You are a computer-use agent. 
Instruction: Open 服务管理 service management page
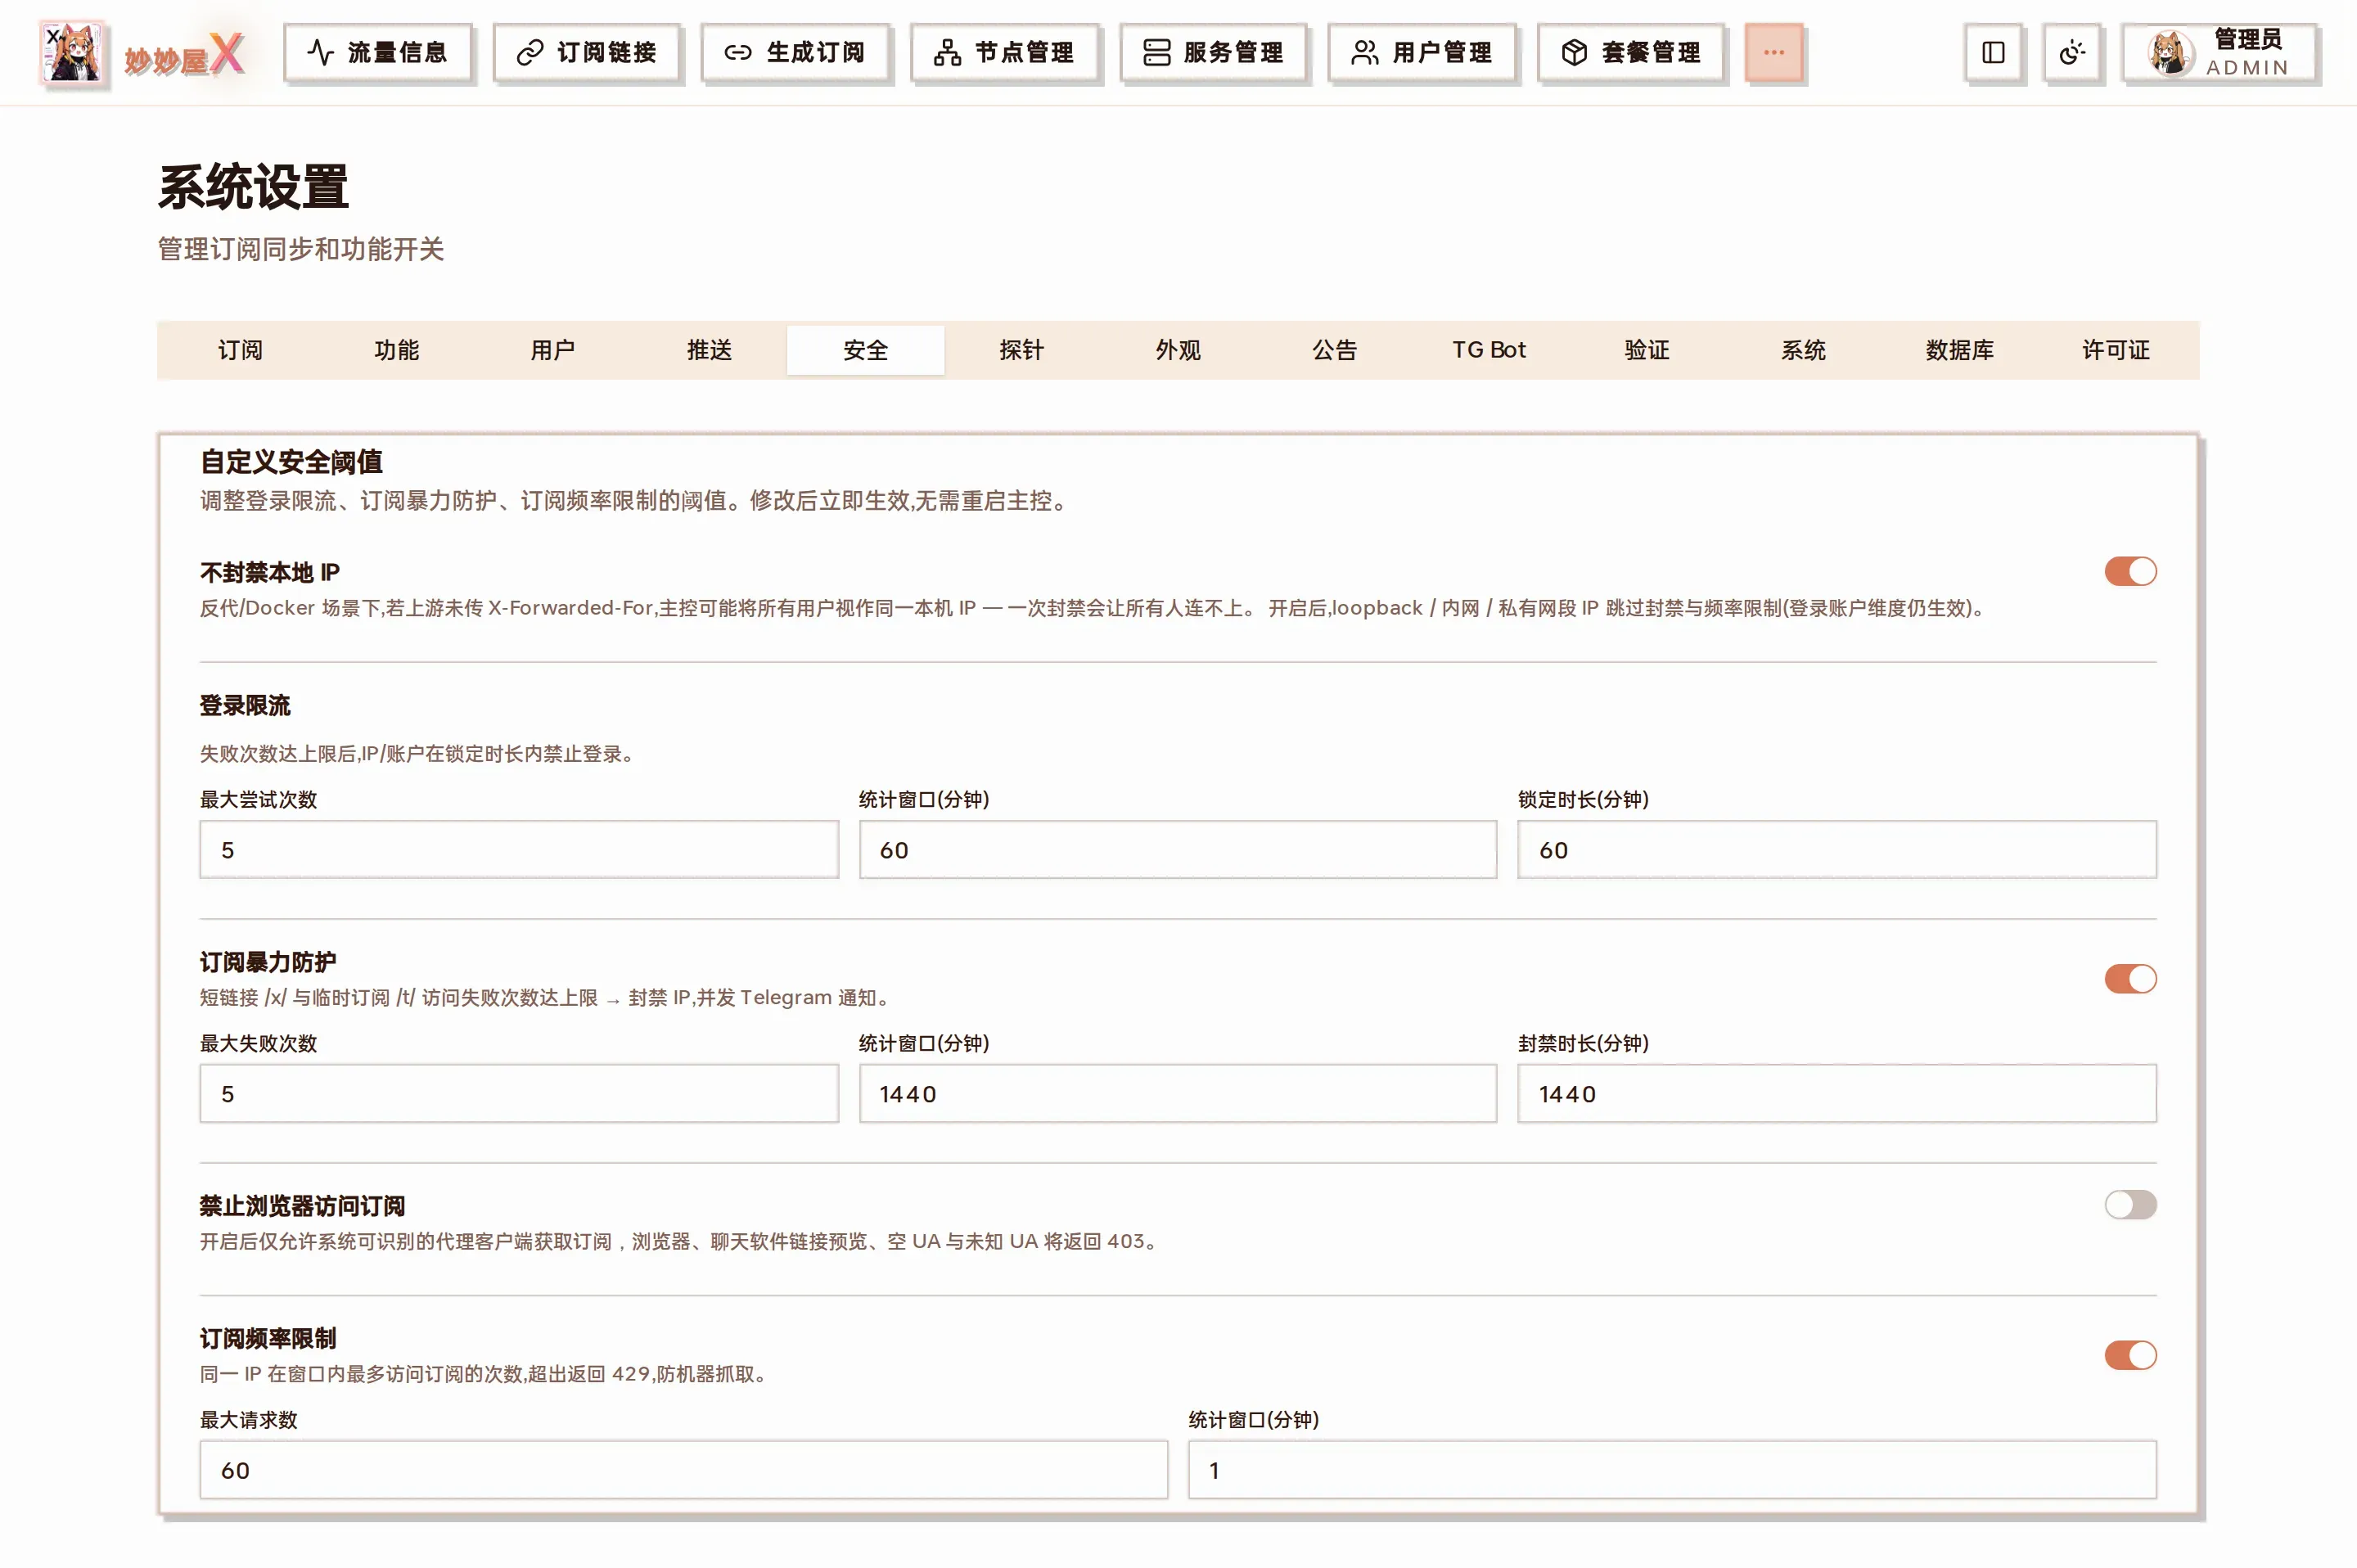(x=1213, y=52)
